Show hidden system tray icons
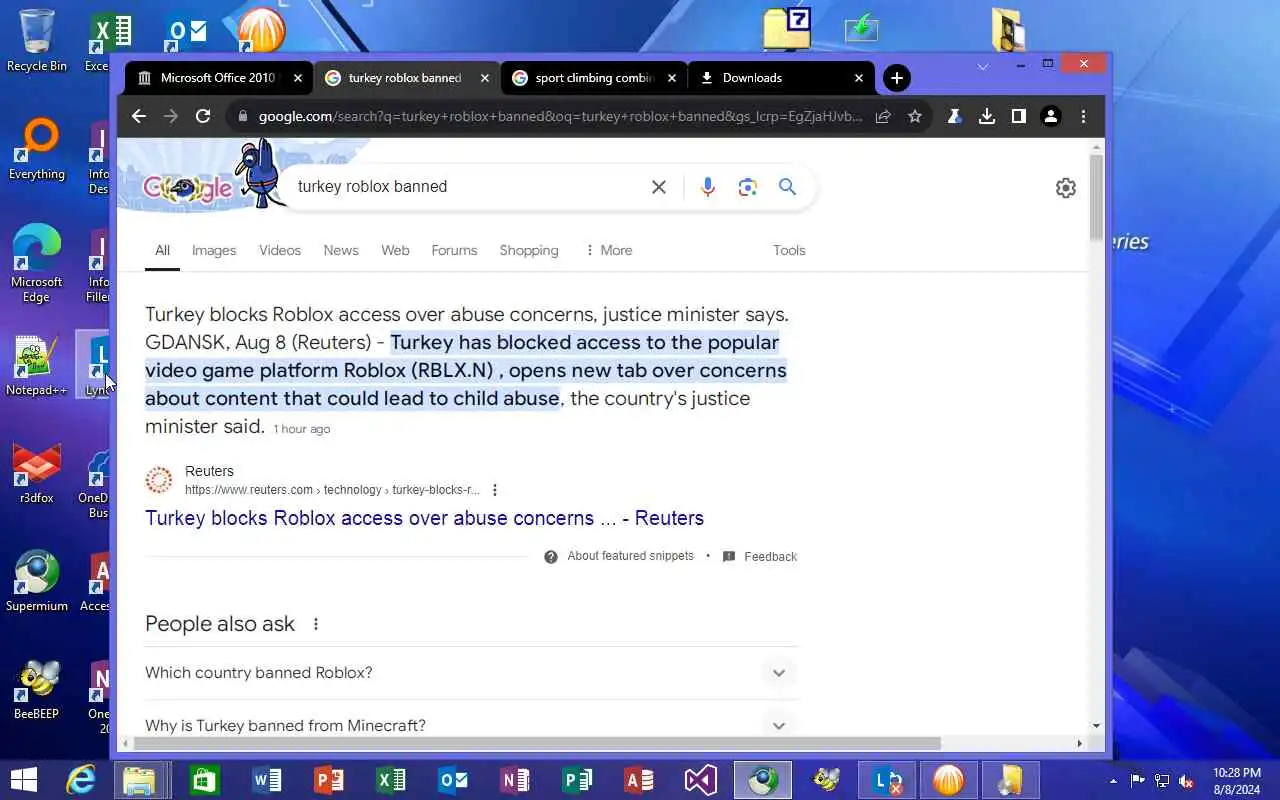 [1113, 780]
